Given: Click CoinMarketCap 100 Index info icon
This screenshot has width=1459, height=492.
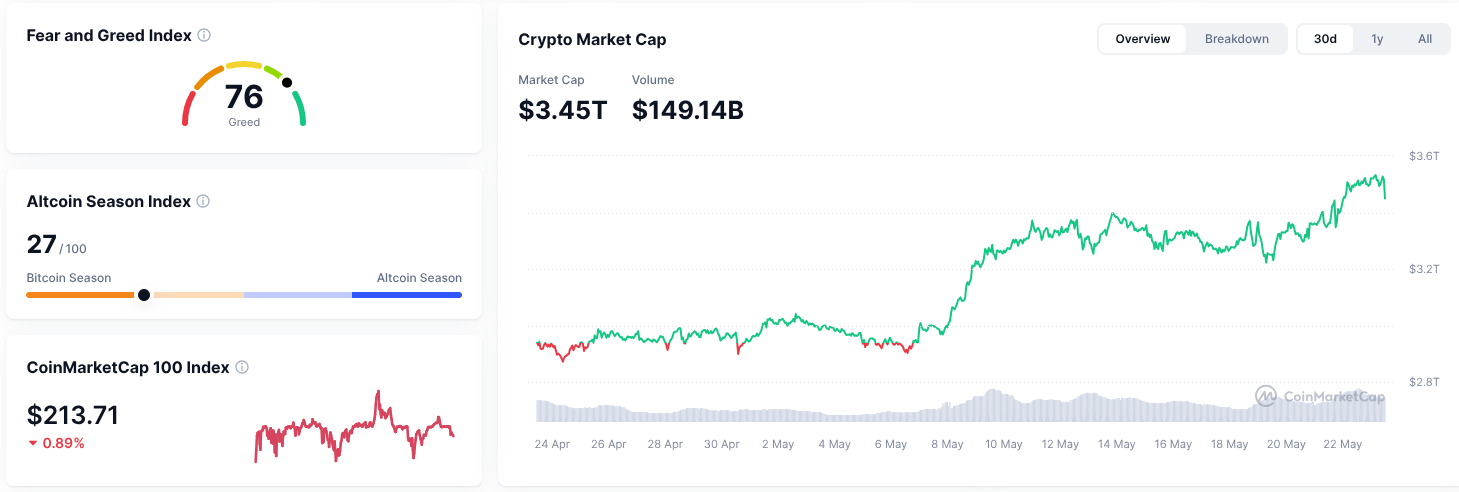Looking at the screenshot, I should (242, 367).
